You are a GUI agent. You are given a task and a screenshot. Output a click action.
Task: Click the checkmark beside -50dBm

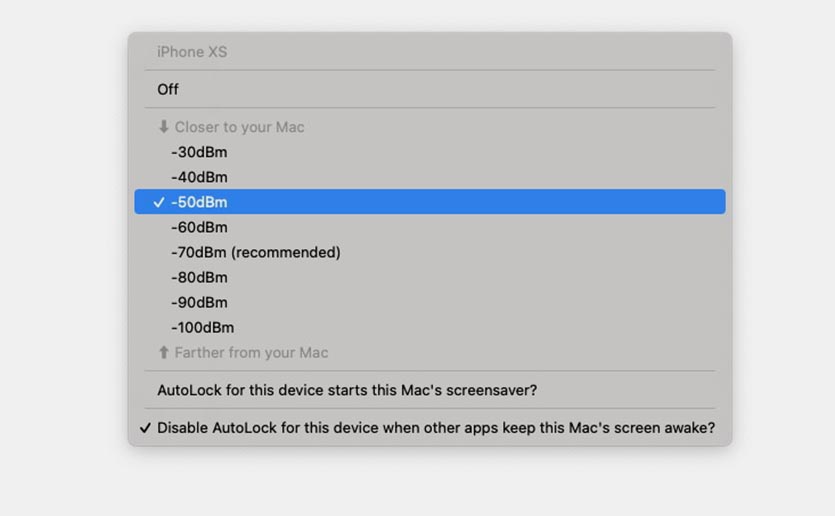click(x=159, y=202)
